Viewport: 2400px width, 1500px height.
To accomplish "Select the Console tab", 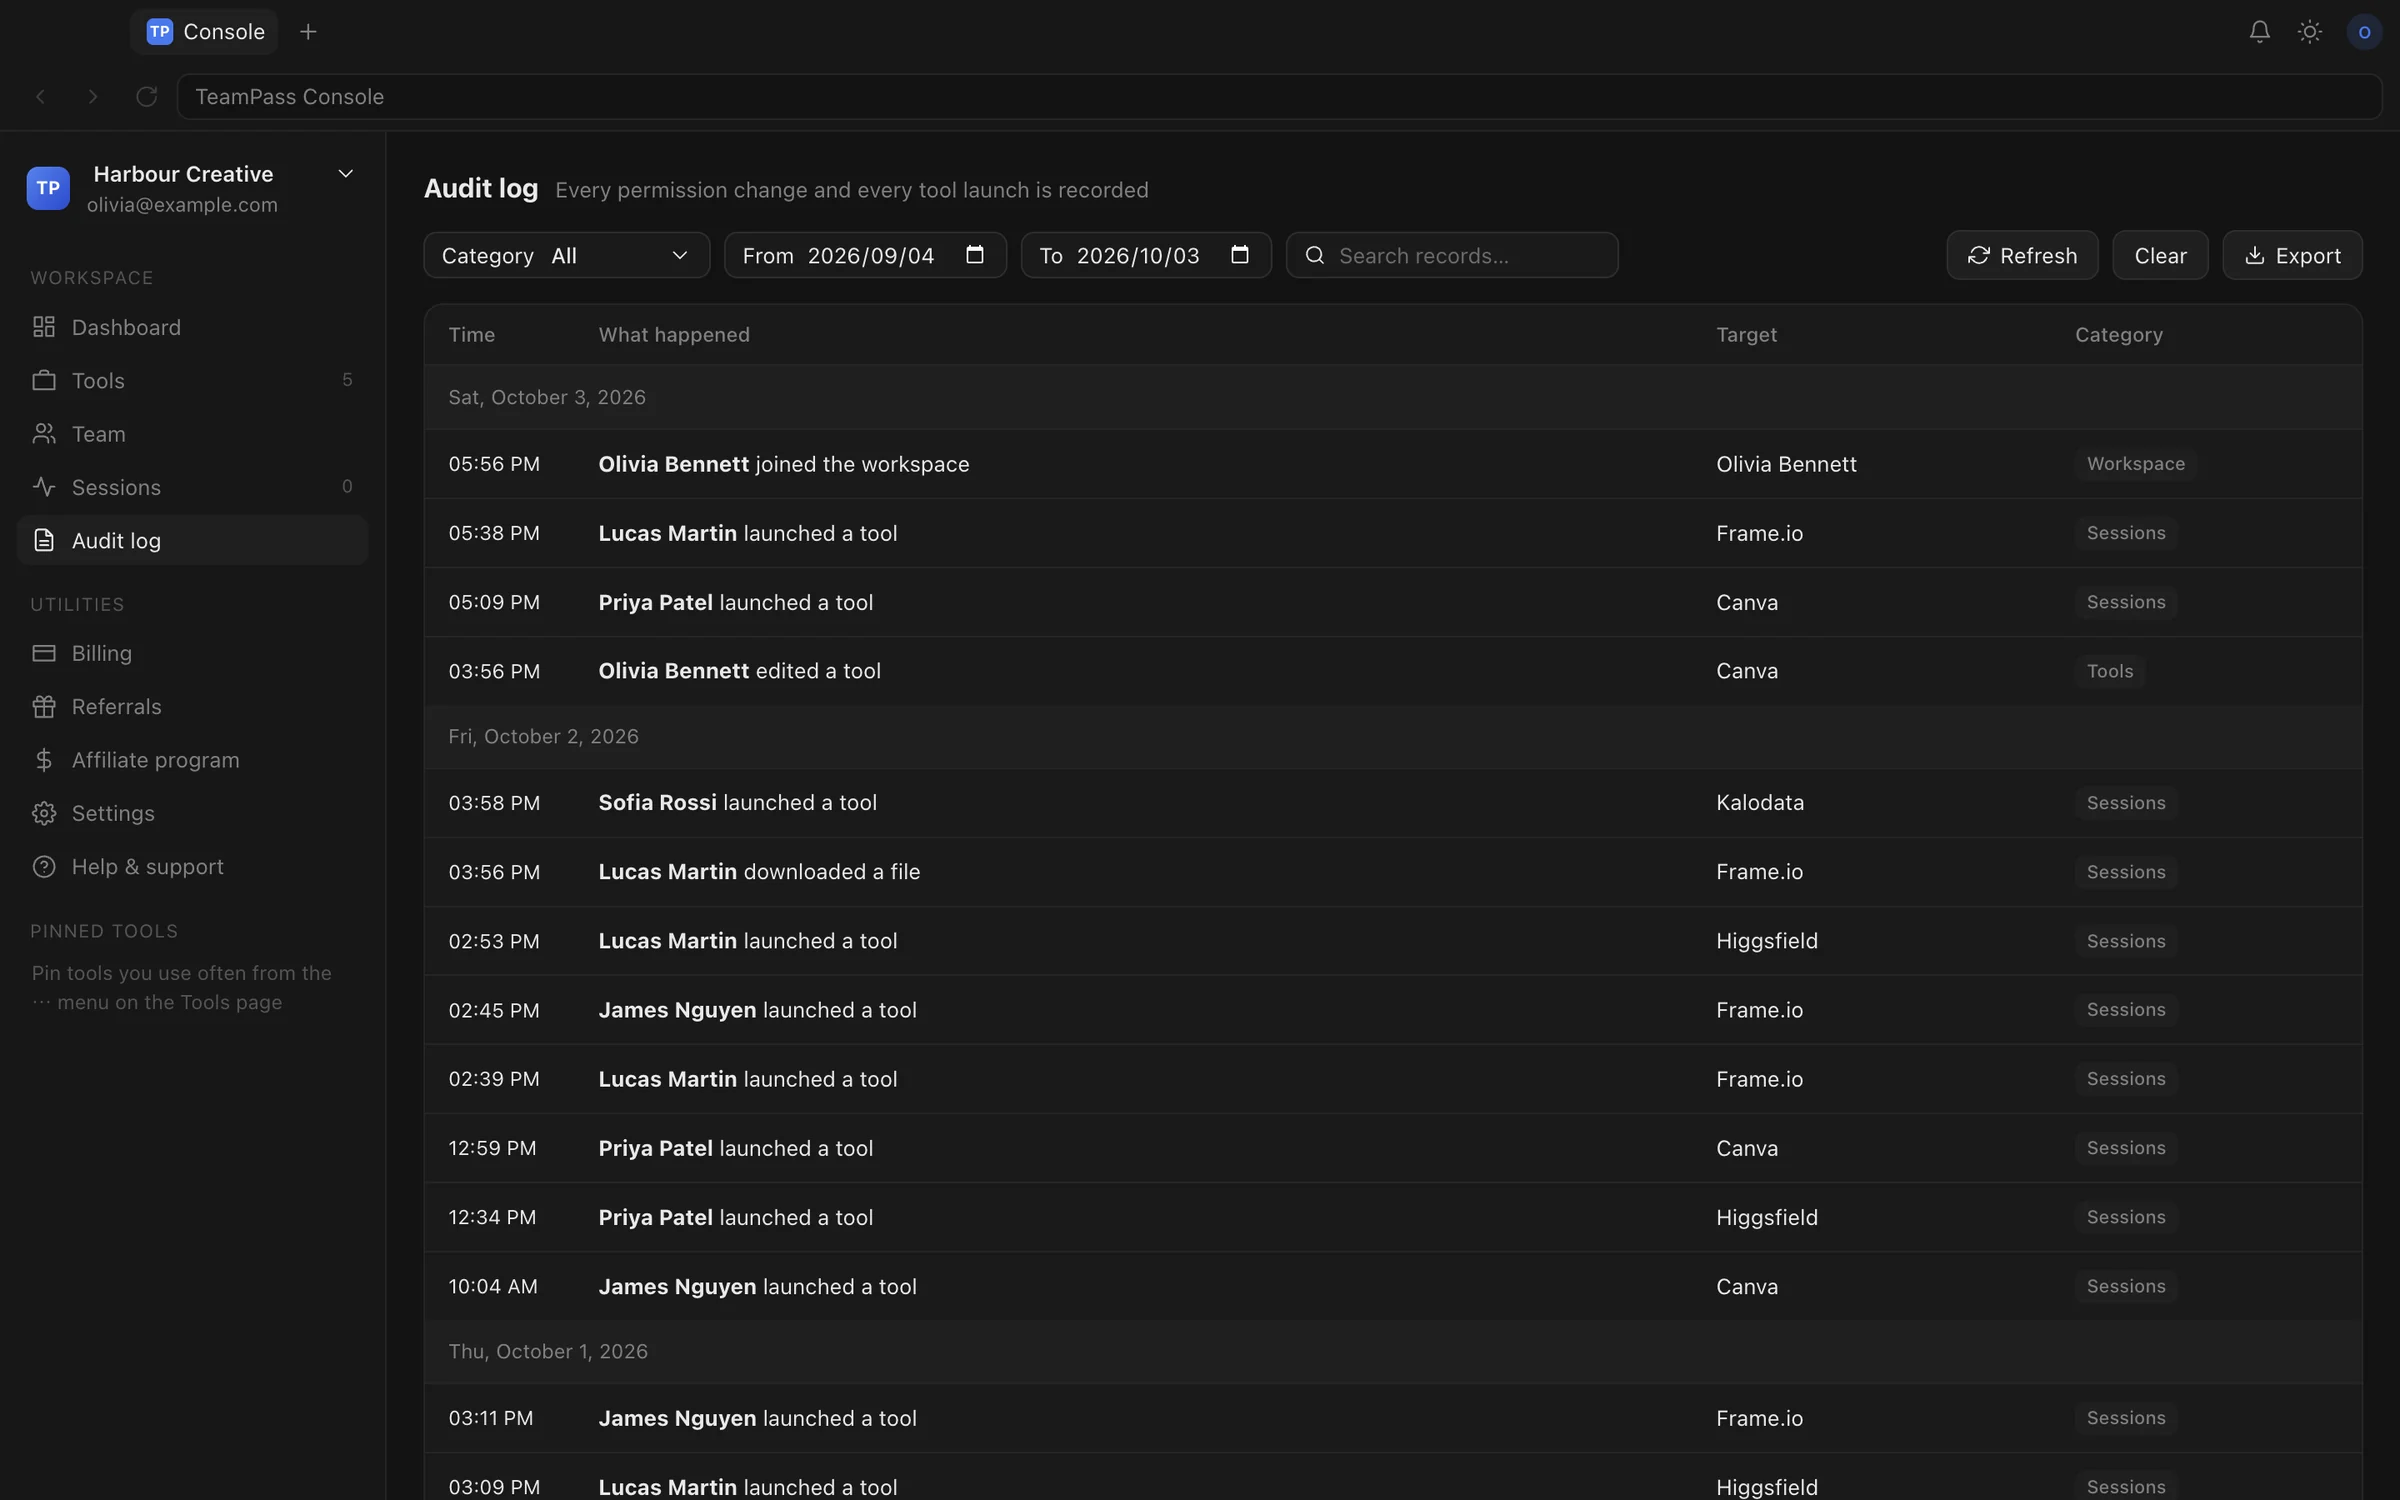I will 205,32.
